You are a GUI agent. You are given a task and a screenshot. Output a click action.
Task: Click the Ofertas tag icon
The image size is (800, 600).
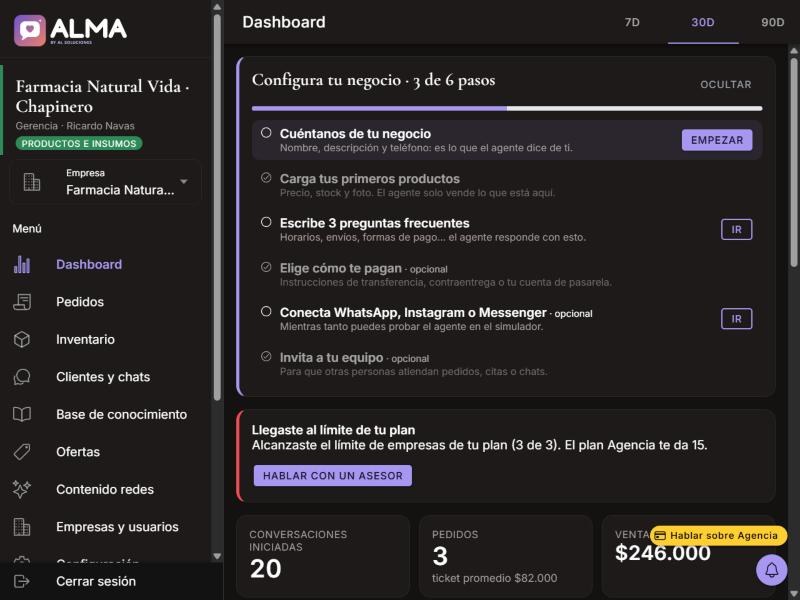pos(21,452)
